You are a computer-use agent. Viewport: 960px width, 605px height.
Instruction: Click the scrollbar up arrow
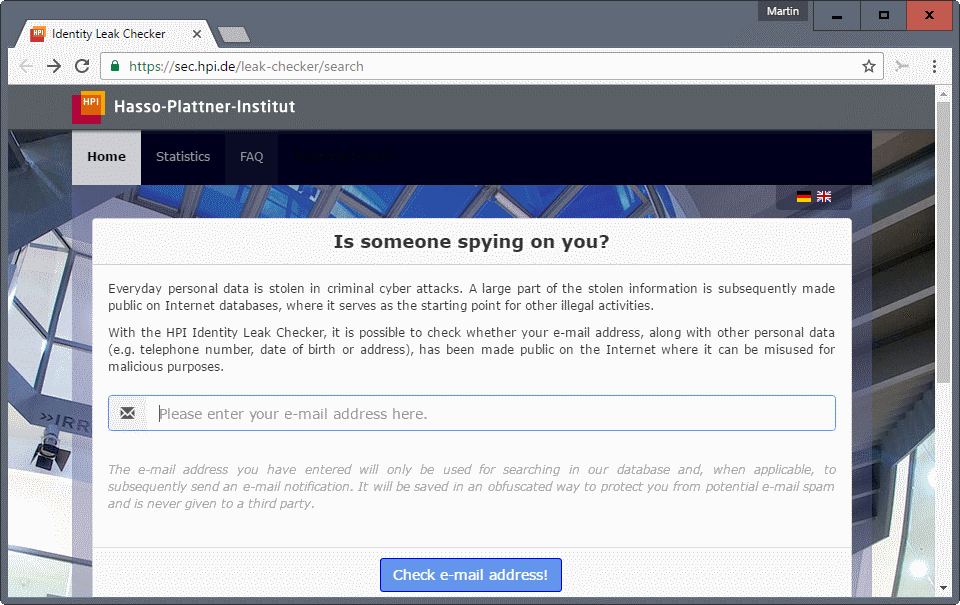(943, 94)
